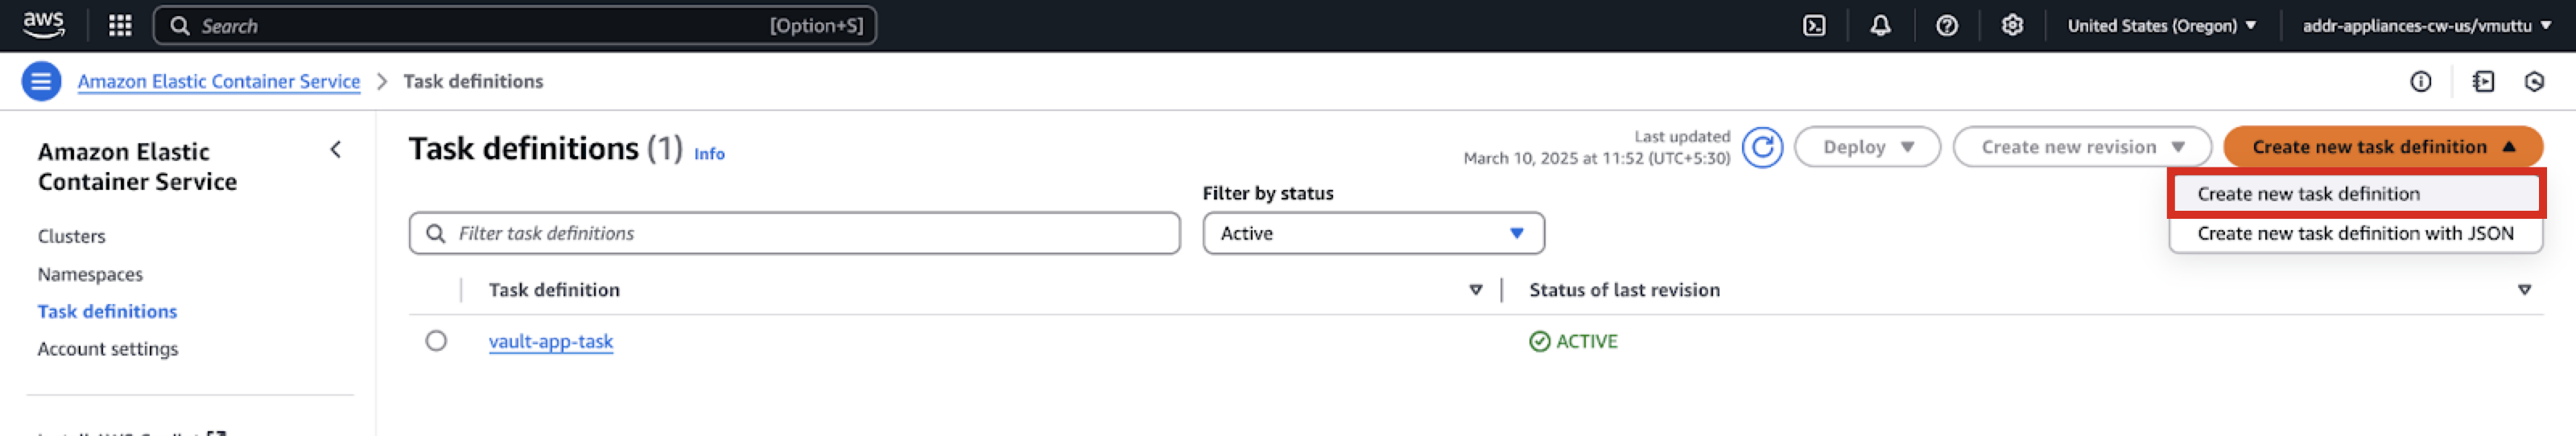Click the hexagon icon at far right
Viewport: 2576px width, 436px height.
(x=2534, y=82)
